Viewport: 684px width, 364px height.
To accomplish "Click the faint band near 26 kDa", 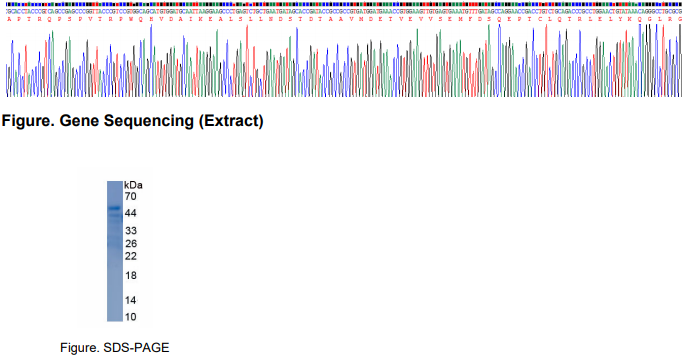I will 115,242.
